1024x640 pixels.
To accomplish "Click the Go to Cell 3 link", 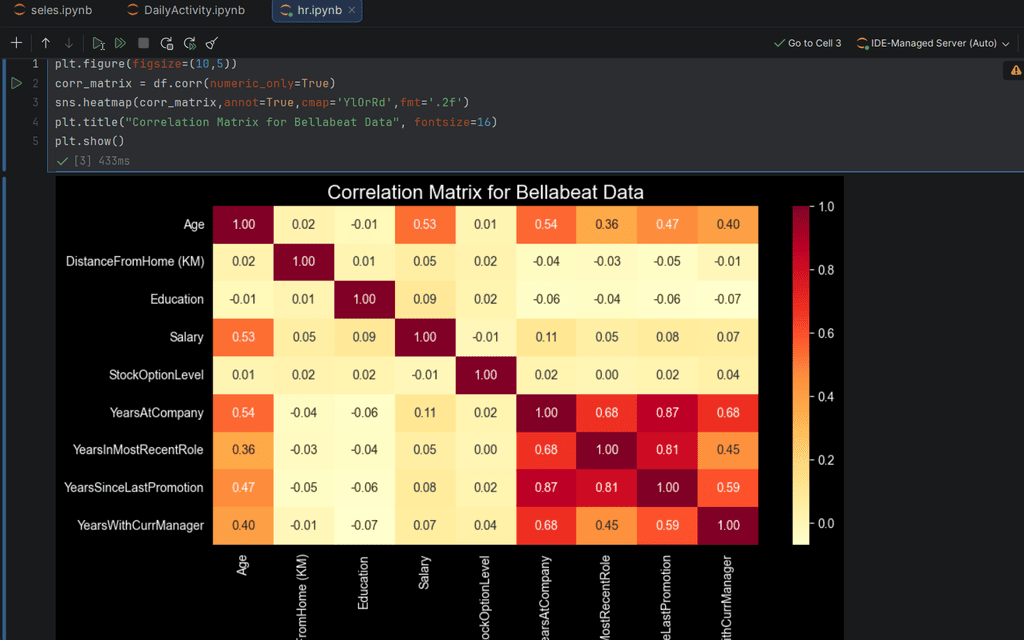I will pyautogui.click(x=808, y=43).
